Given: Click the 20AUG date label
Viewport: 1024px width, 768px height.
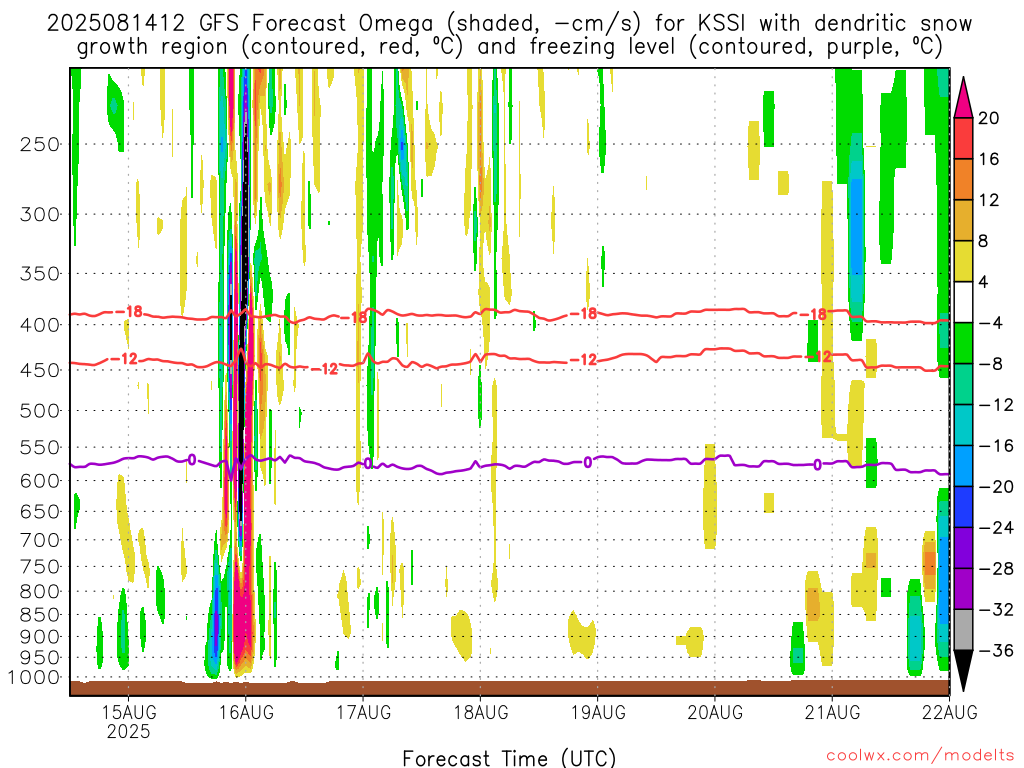Looking at the screenshot, I should click(715, 712).
